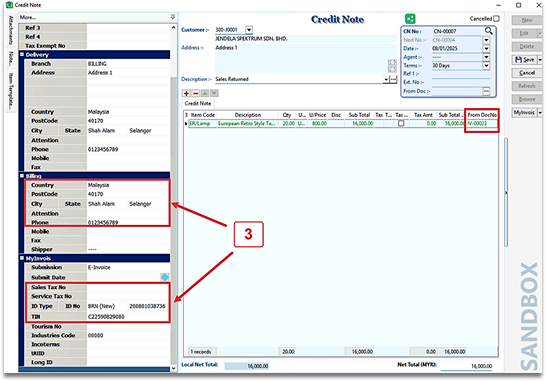The image size is (546, 381).
Task: Click the Delete button
Action: coord(527,46)
